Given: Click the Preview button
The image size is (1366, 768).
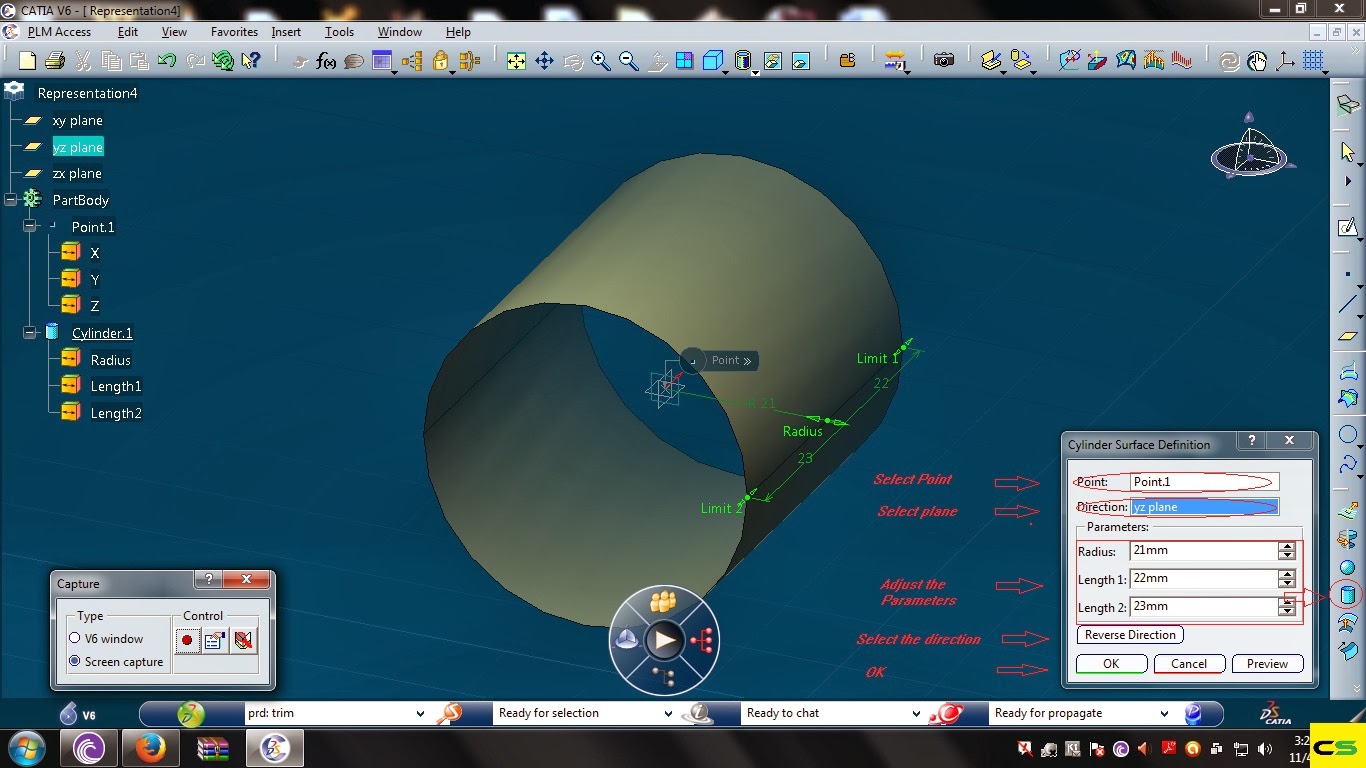Looking at the screenshot, I should [x=1268, y=664].
